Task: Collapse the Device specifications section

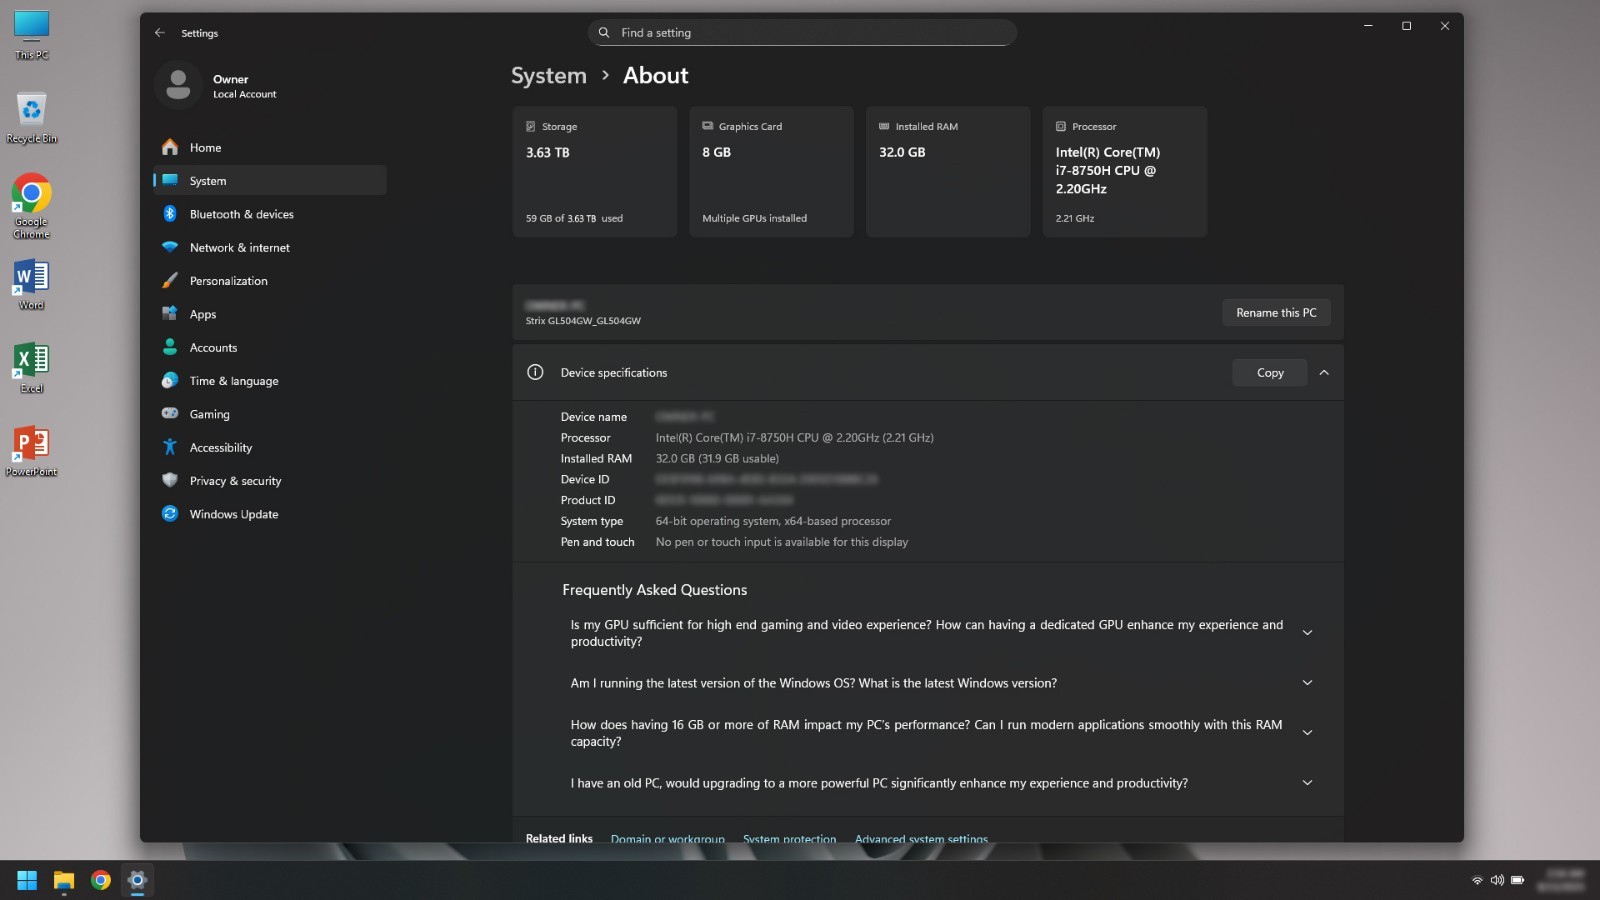Action: (1324, 372)
